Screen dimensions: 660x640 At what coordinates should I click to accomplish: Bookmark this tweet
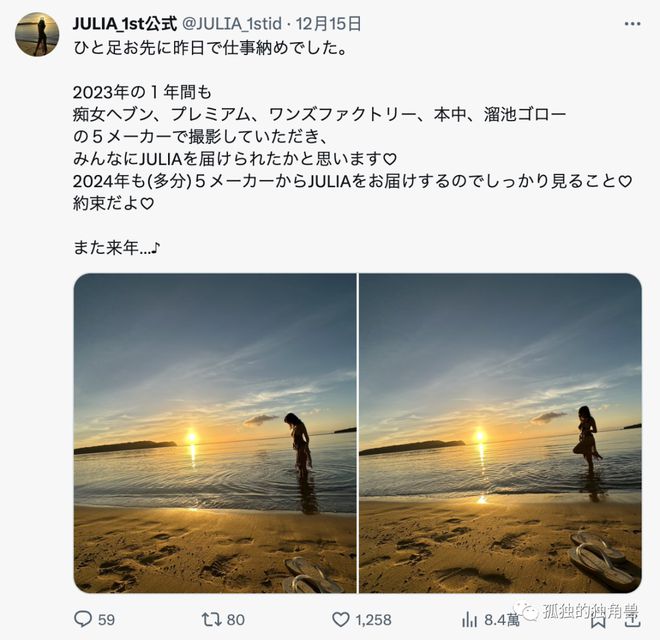[x=598, y=620]
